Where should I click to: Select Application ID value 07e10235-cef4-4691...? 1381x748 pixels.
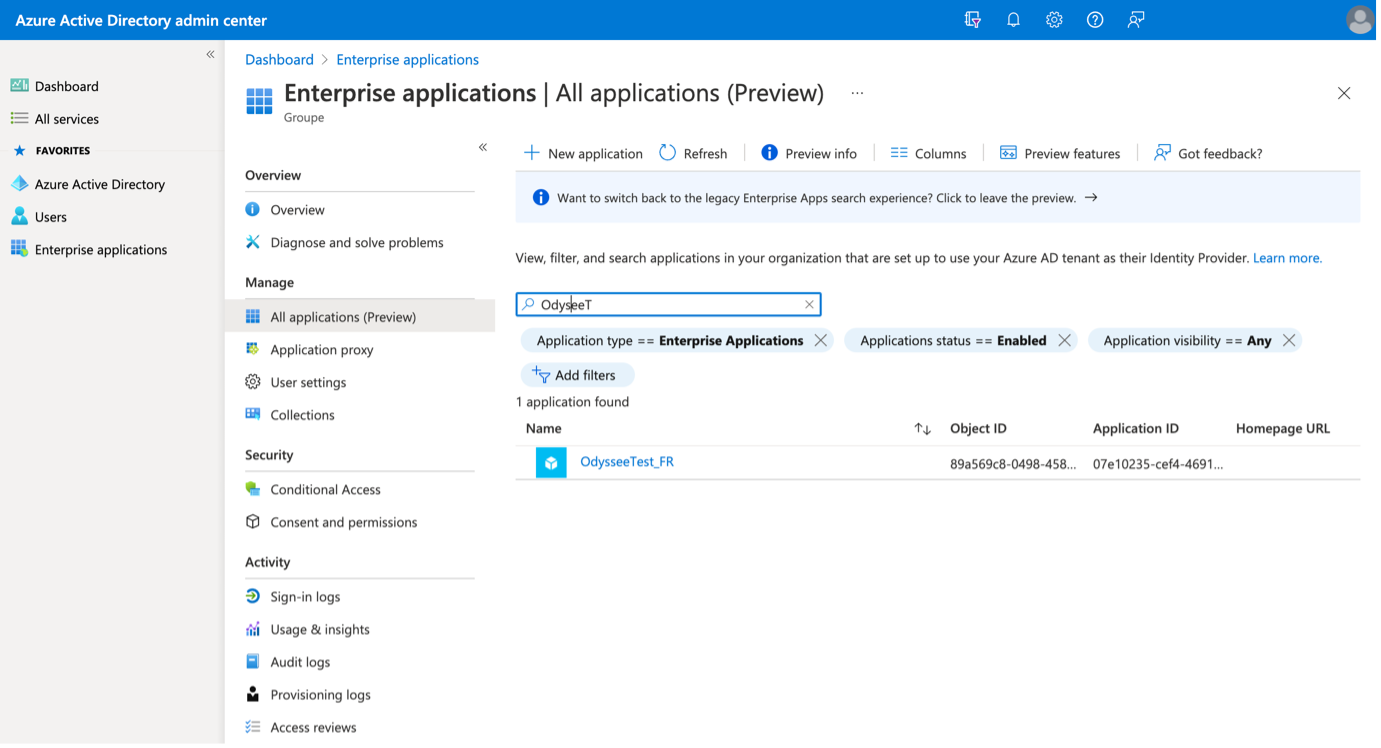pos(1158,464)
